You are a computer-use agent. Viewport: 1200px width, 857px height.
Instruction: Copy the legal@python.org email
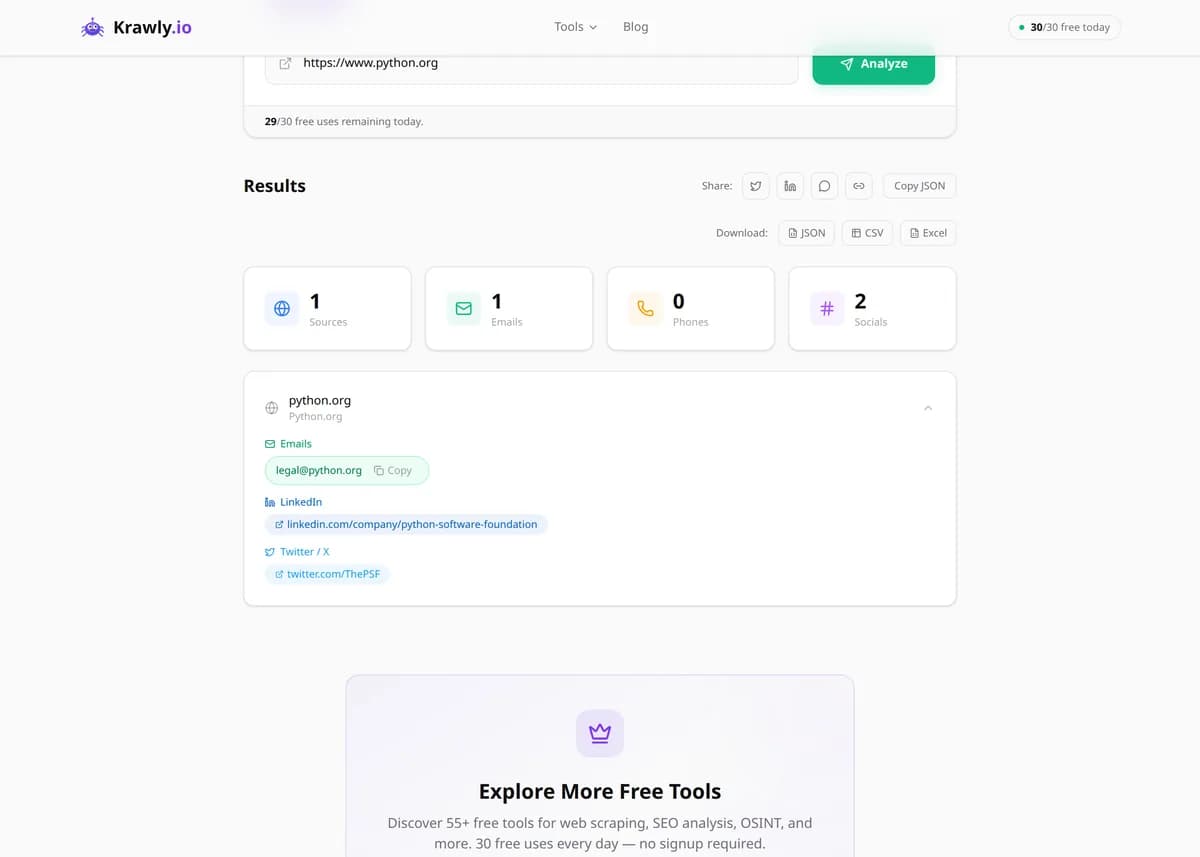(393, 470)
